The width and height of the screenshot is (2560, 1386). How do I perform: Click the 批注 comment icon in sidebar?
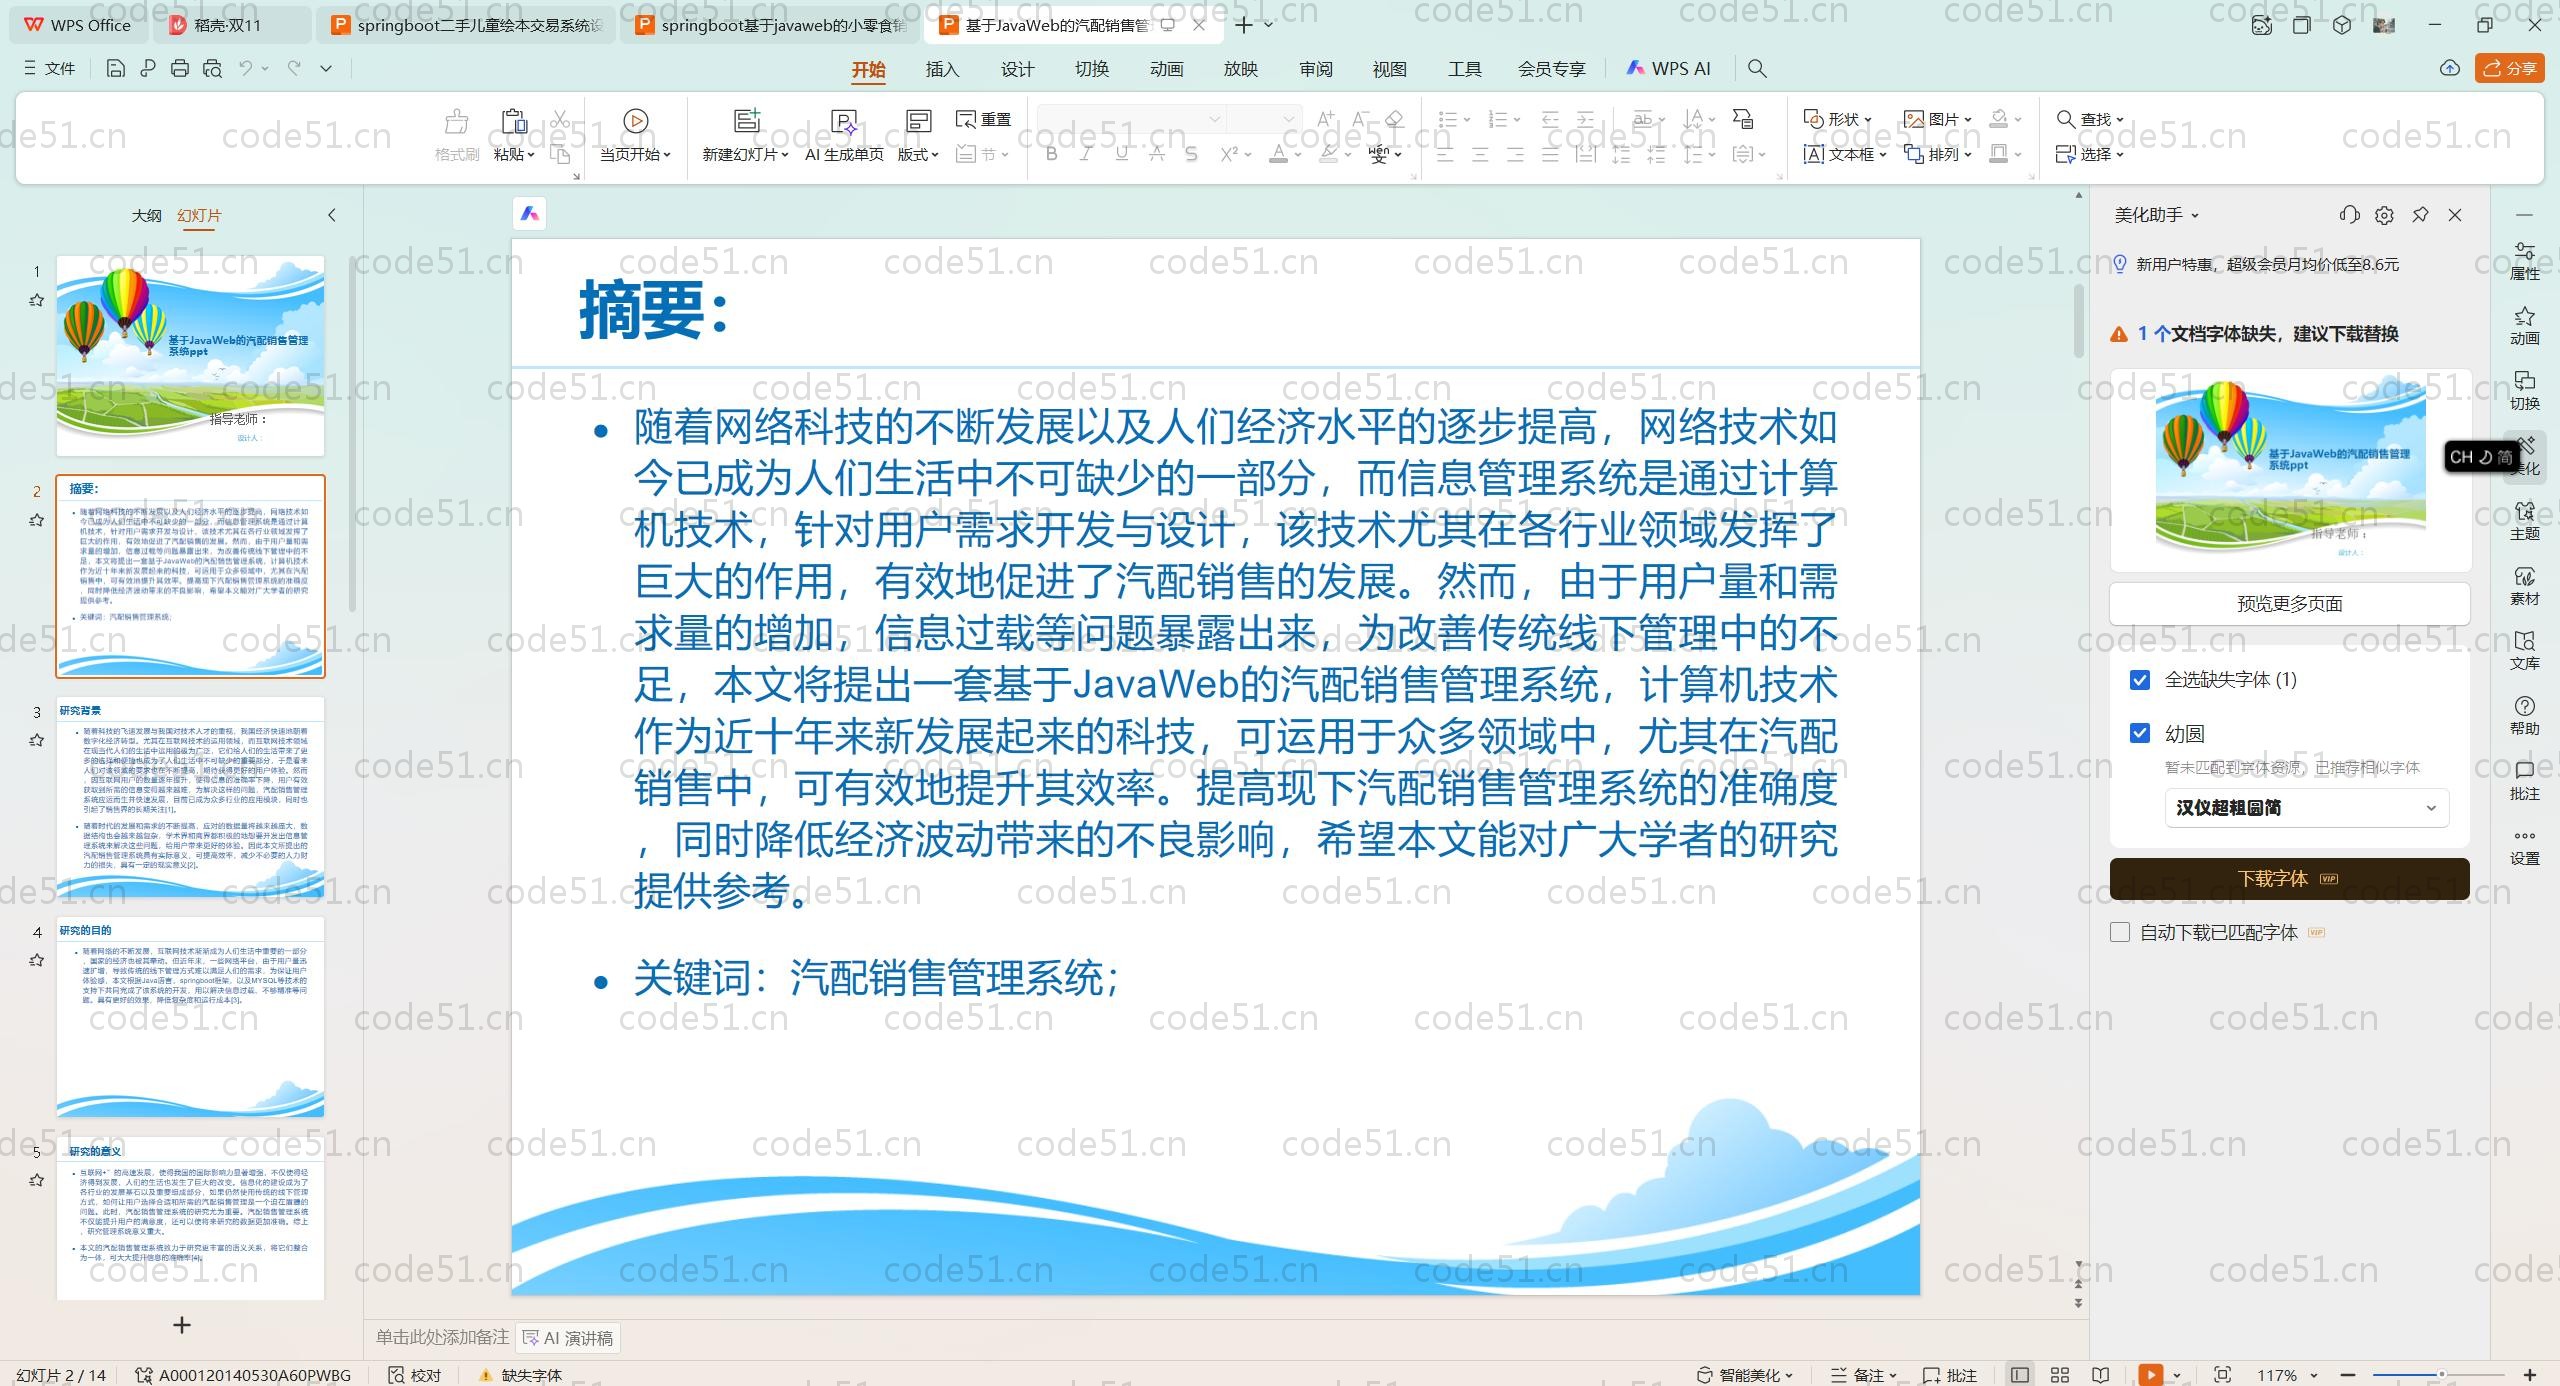[x=2524, y=780]
